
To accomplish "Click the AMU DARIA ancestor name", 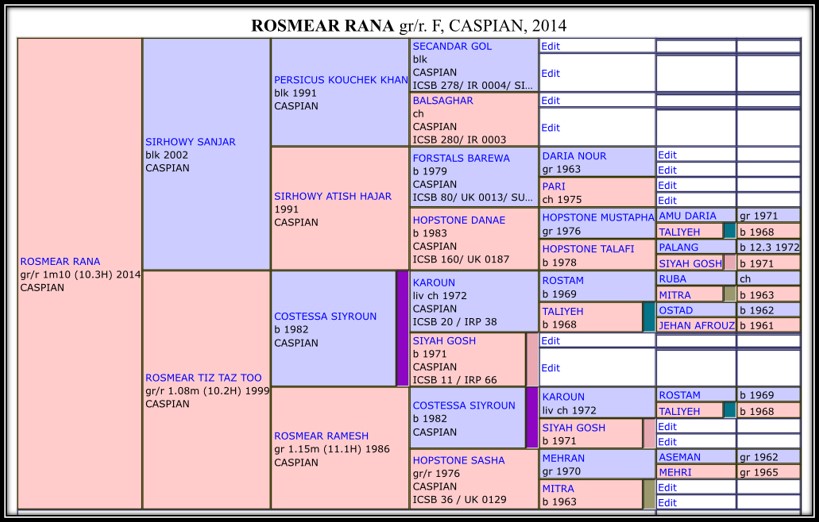I will point(687,216).
